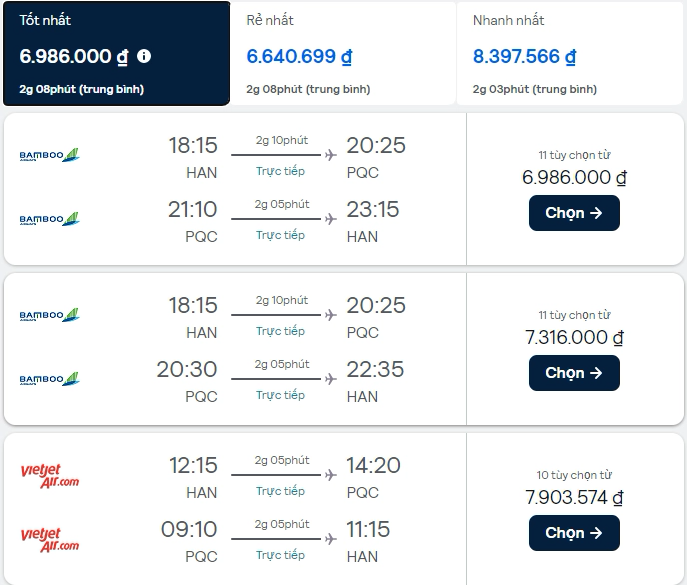The width and height of the screenshot is (687, 585).
Task: Select the Tốt nhất sorting tab
Action: [x=117, y=53]
